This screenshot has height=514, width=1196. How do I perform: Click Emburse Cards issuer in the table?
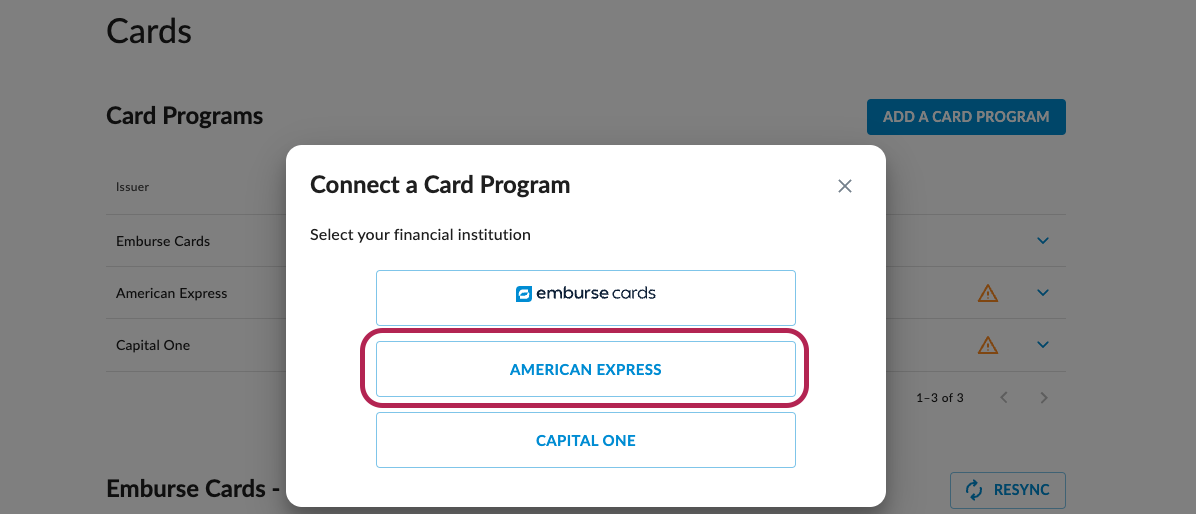(163, 241)
